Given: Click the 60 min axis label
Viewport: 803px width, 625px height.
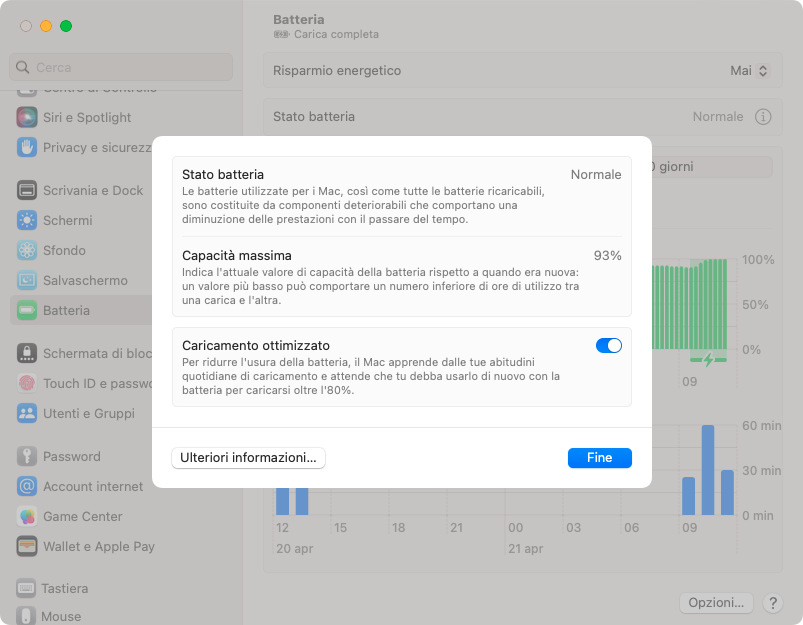Looking at the screenshot, I should [x=762, y=426].
